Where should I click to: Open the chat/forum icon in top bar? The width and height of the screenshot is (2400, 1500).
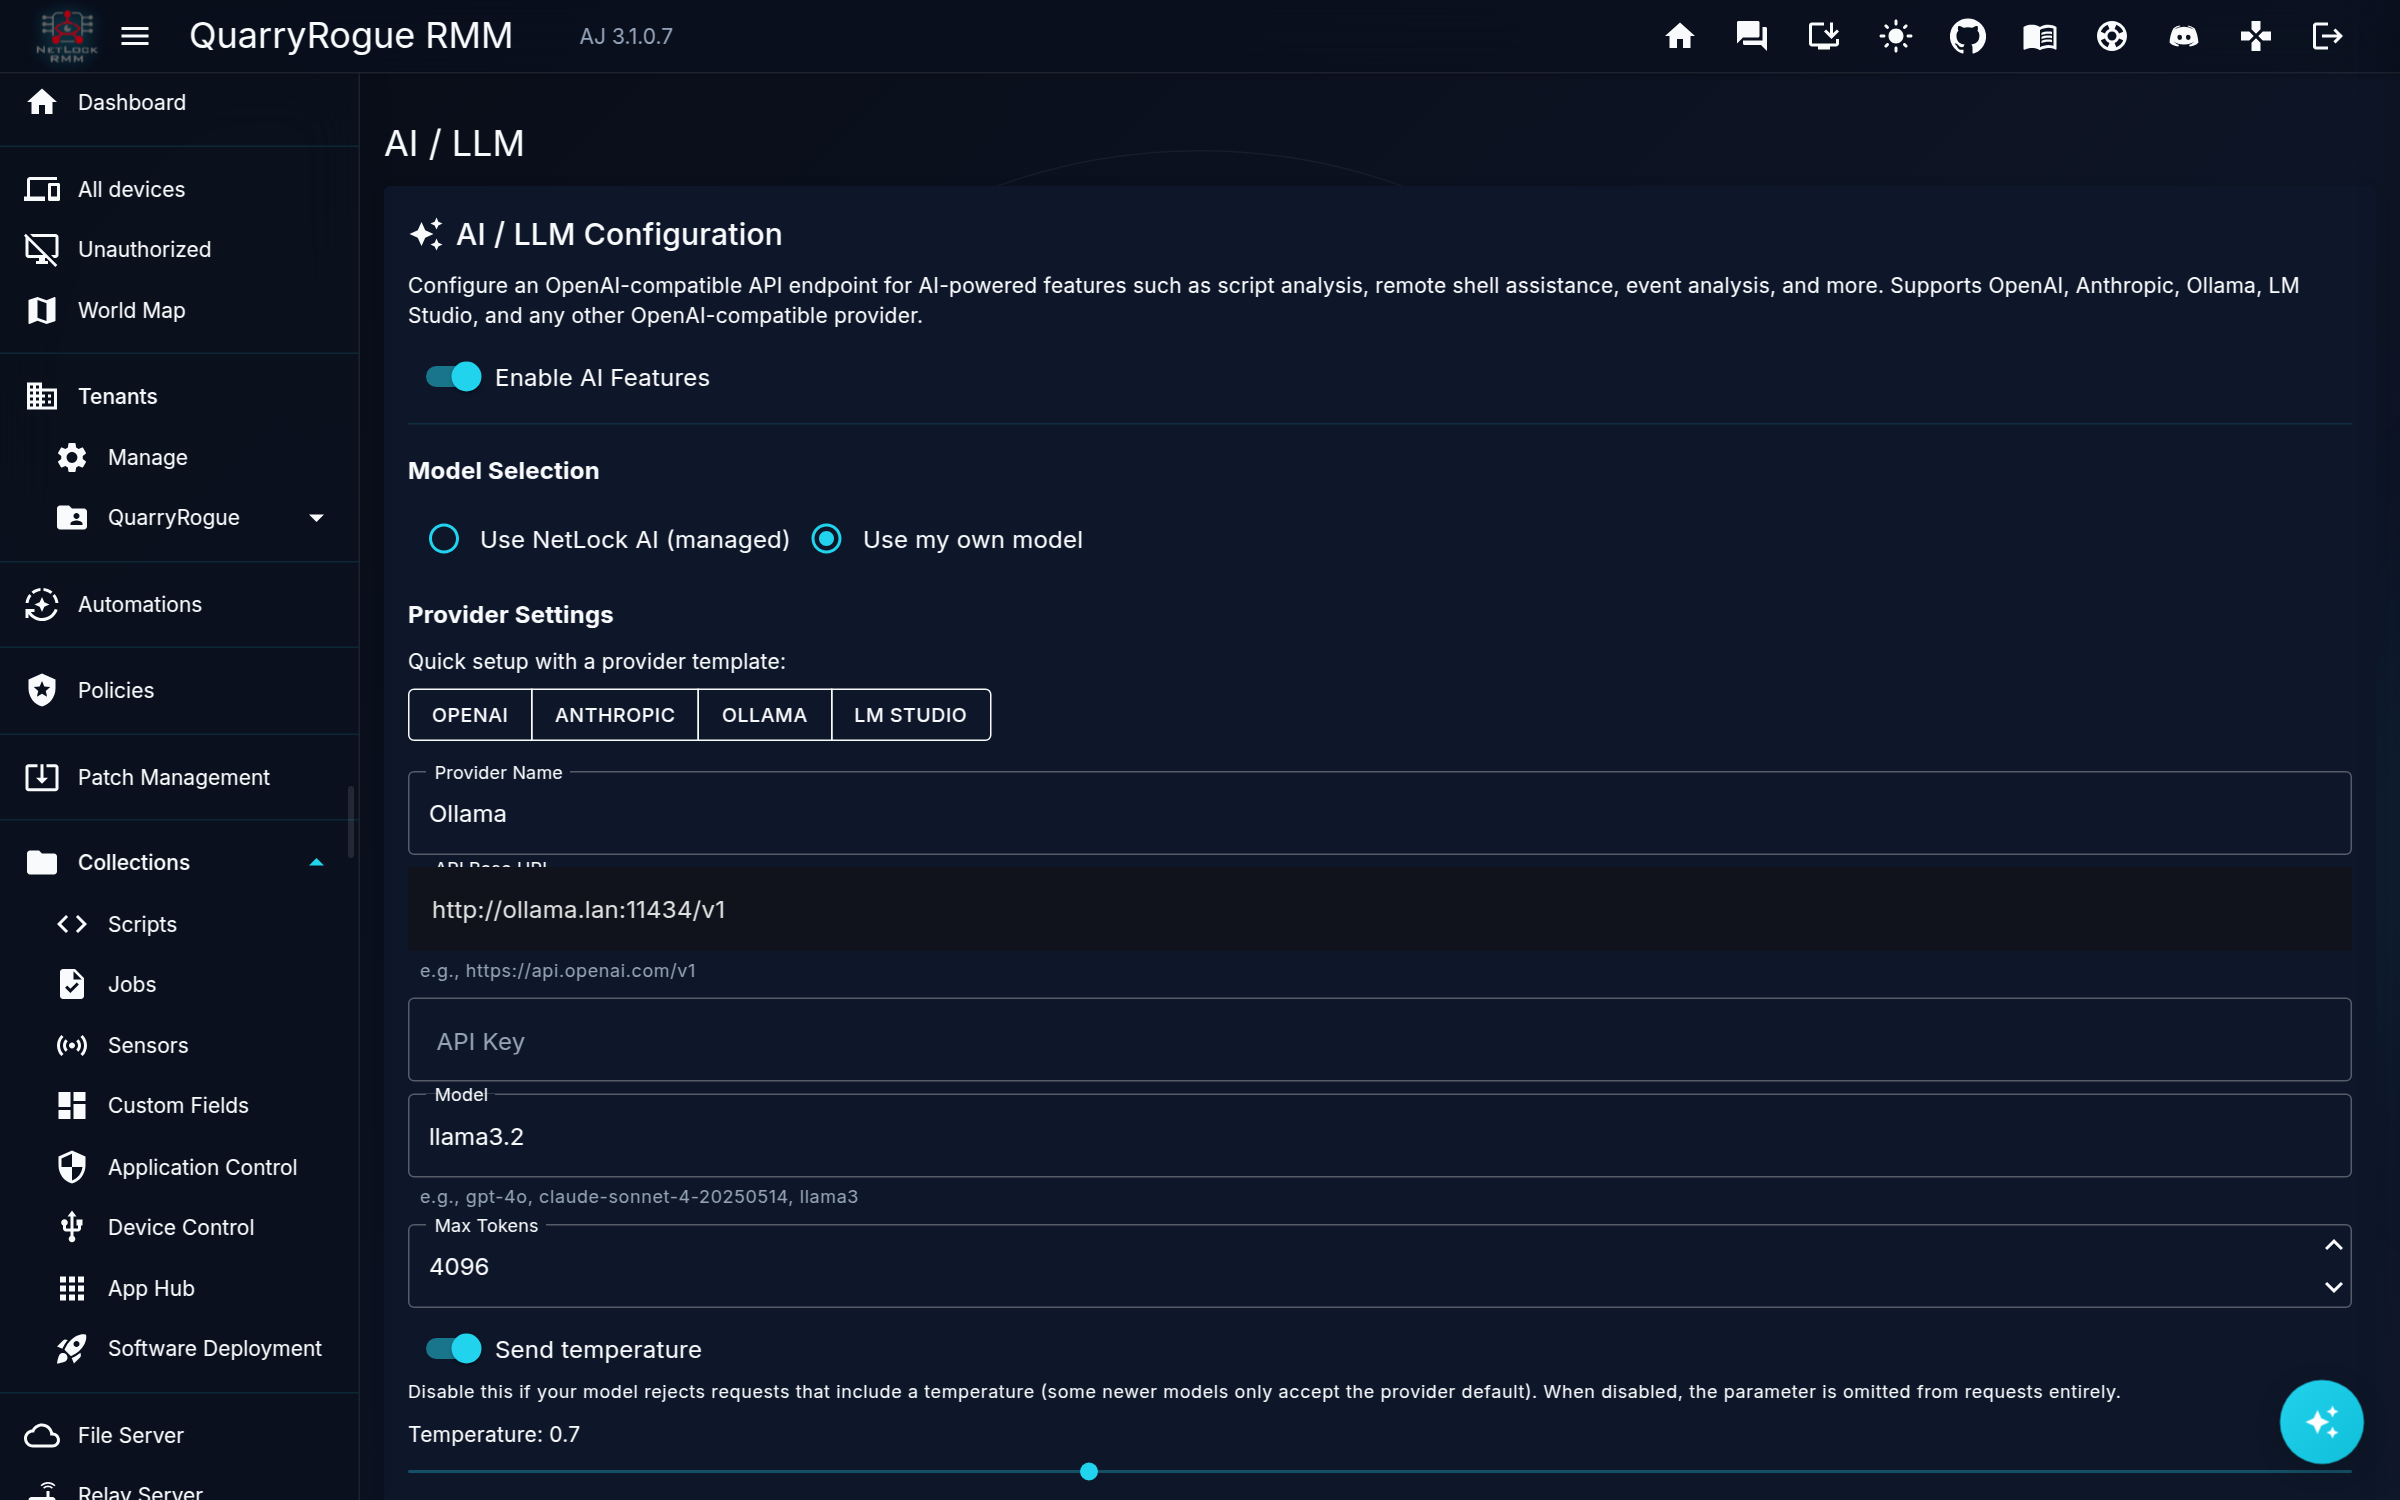tap(1752, 36)
